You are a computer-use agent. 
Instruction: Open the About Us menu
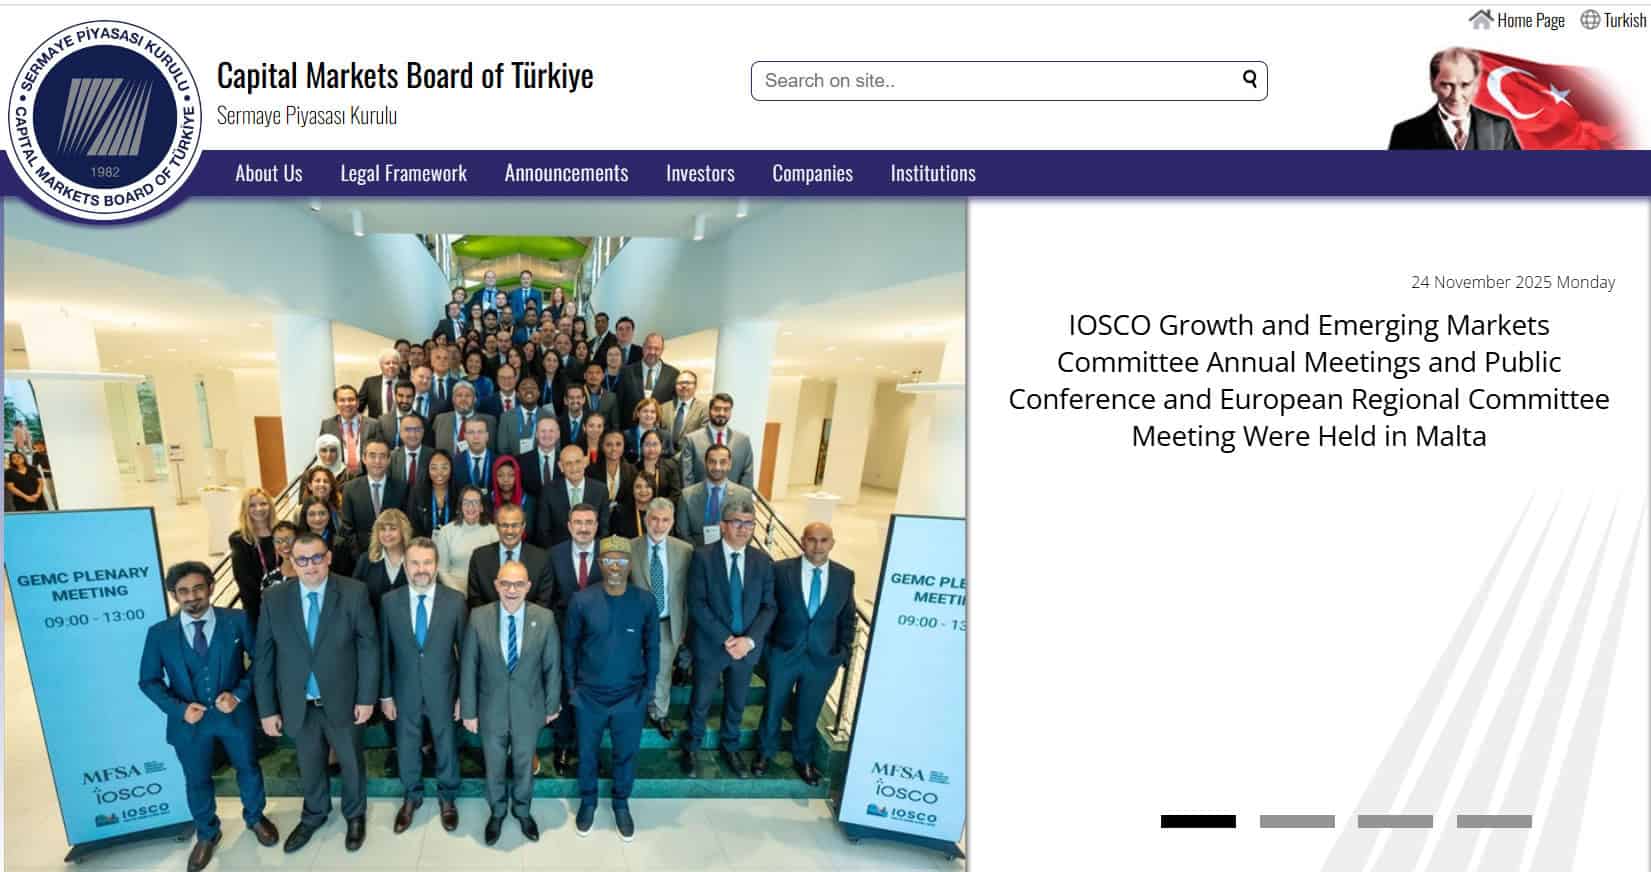[x=268, y=173]
